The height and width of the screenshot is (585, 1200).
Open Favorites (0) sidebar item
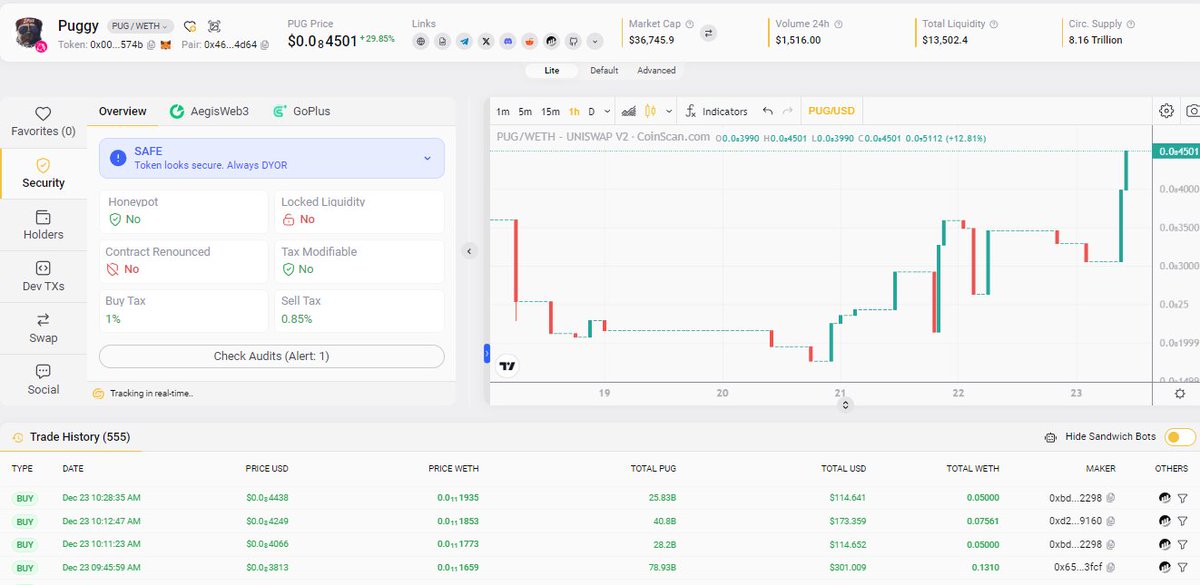tap(43, 122)
